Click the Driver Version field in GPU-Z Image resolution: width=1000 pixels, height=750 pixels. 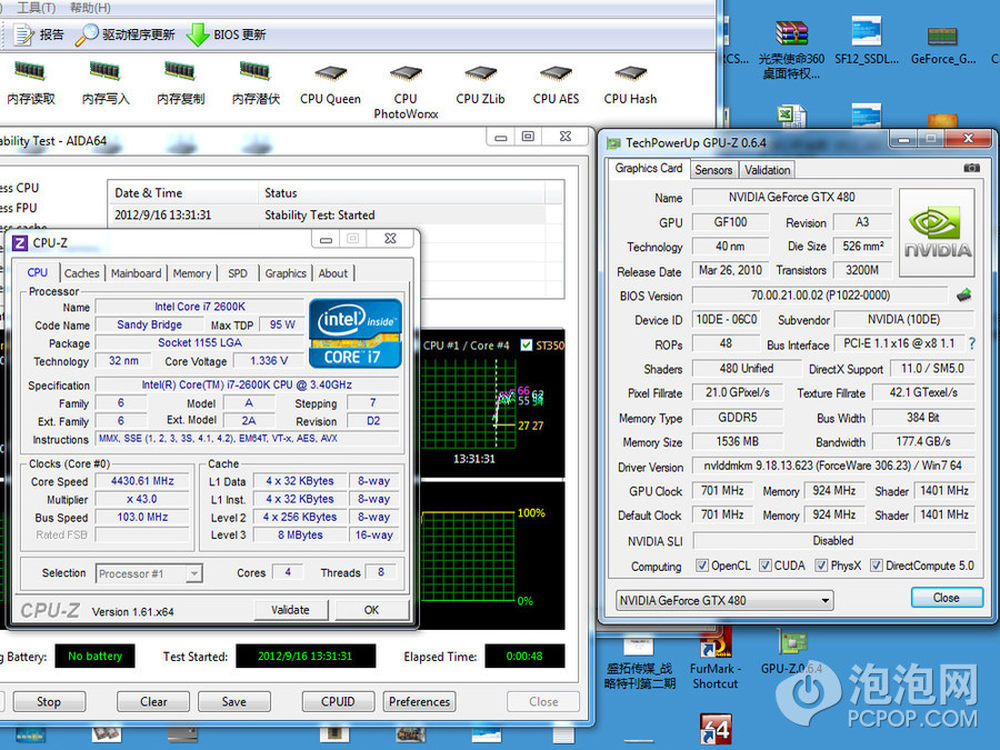(x=833, y=466)
